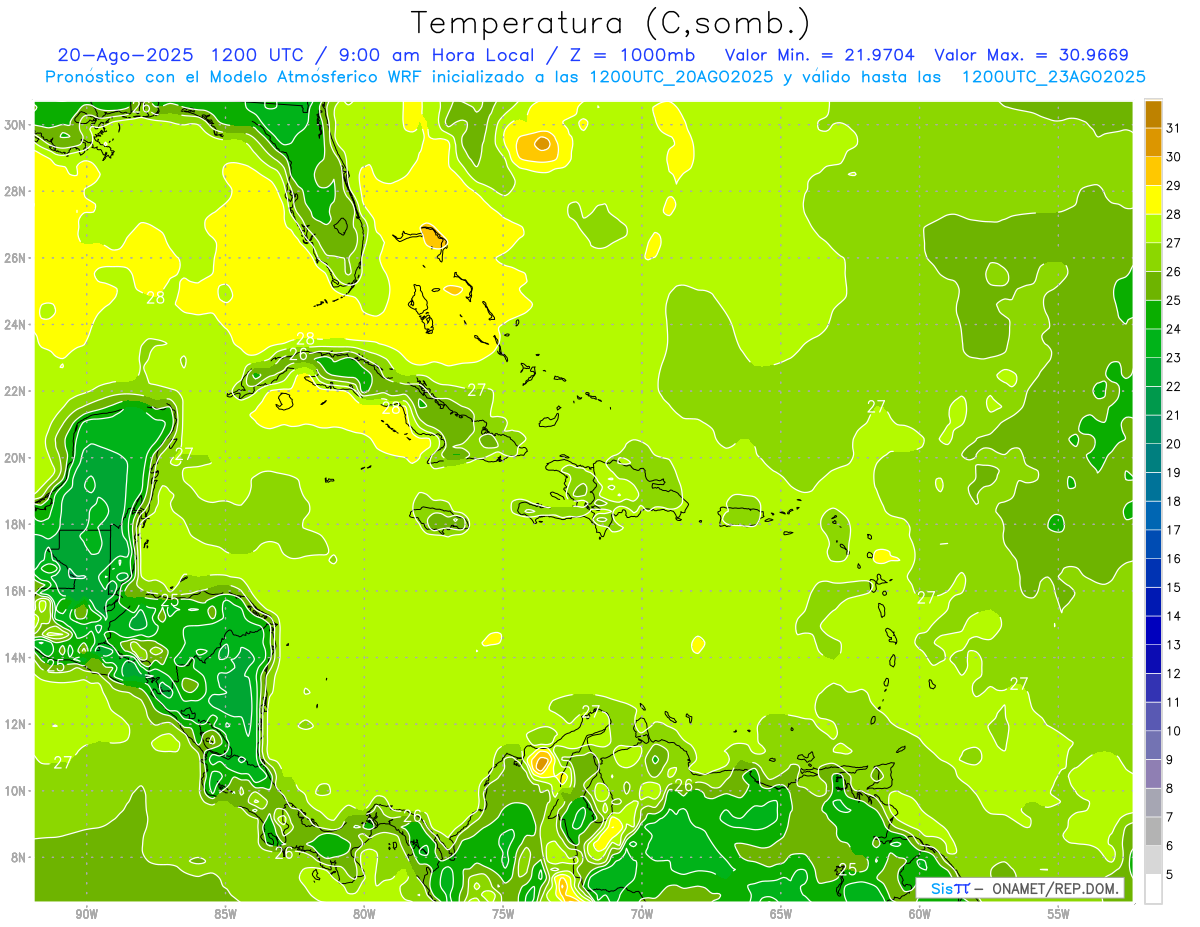Click the 14N latitude axis label
Image resolution: width=1200 pixels, height=927 pixels.
[x=16, y=657]
